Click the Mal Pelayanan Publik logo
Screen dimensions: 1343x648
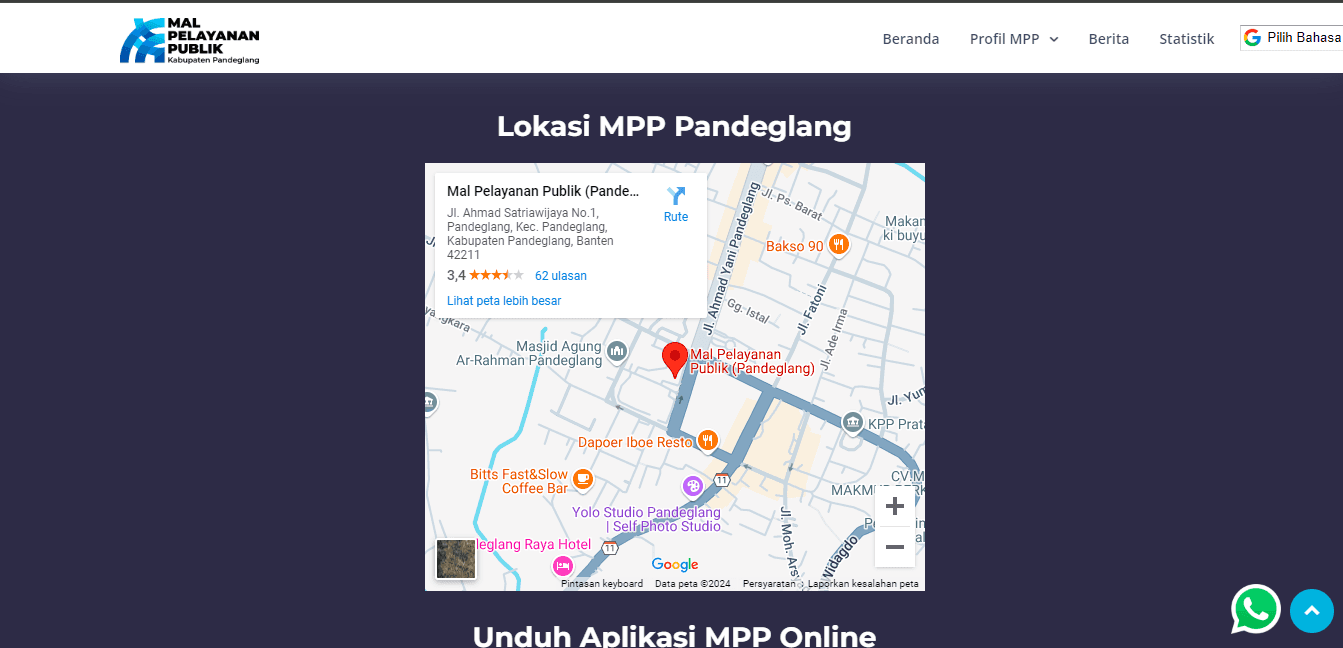[x=189, y=40]
